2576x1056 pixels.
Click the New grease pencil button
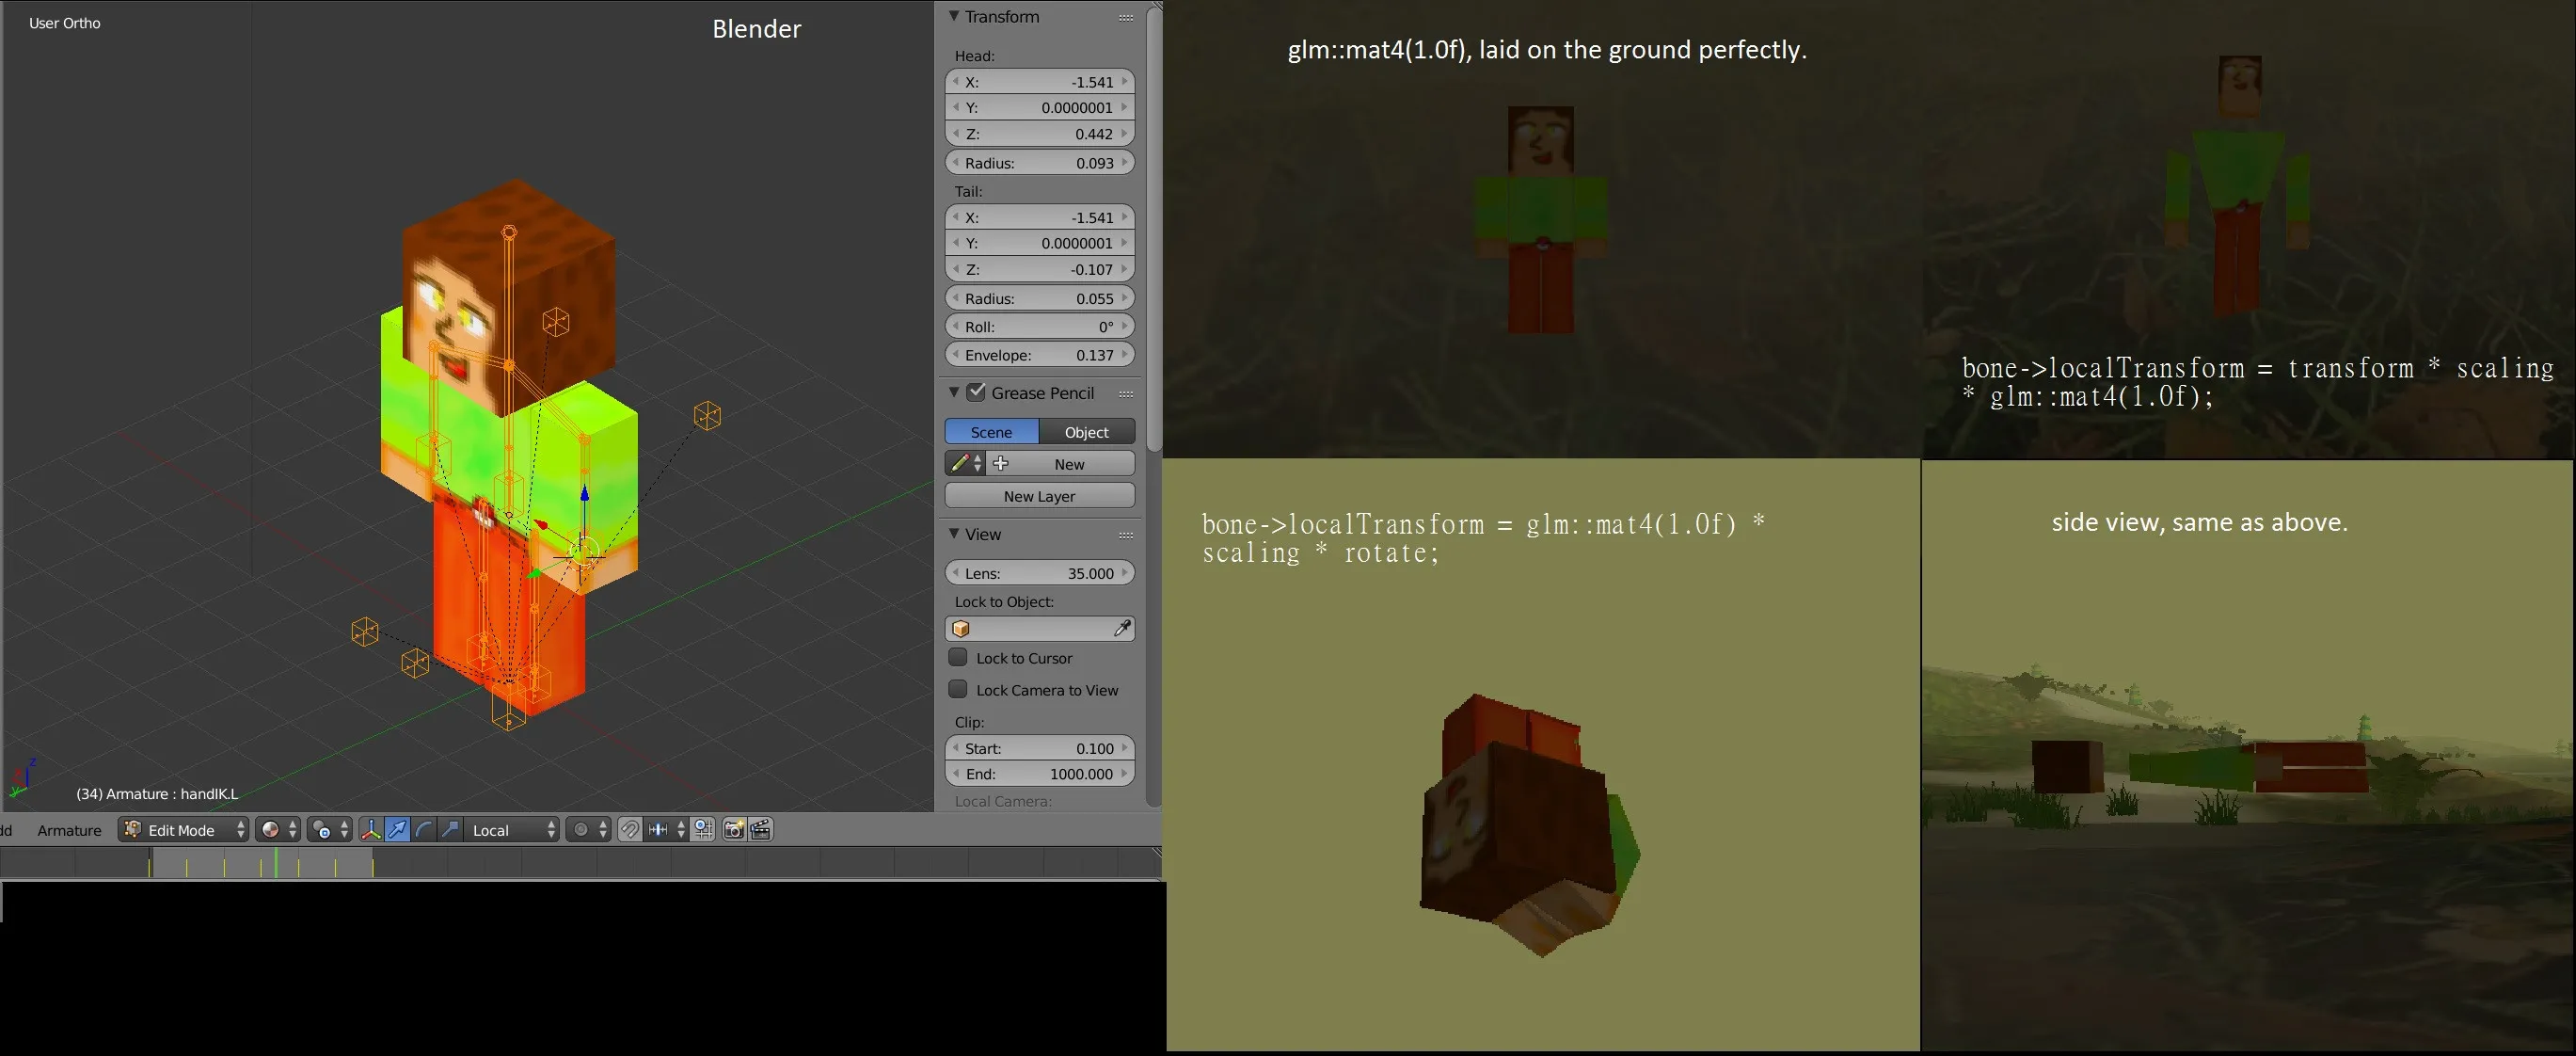click(1068, 464)
